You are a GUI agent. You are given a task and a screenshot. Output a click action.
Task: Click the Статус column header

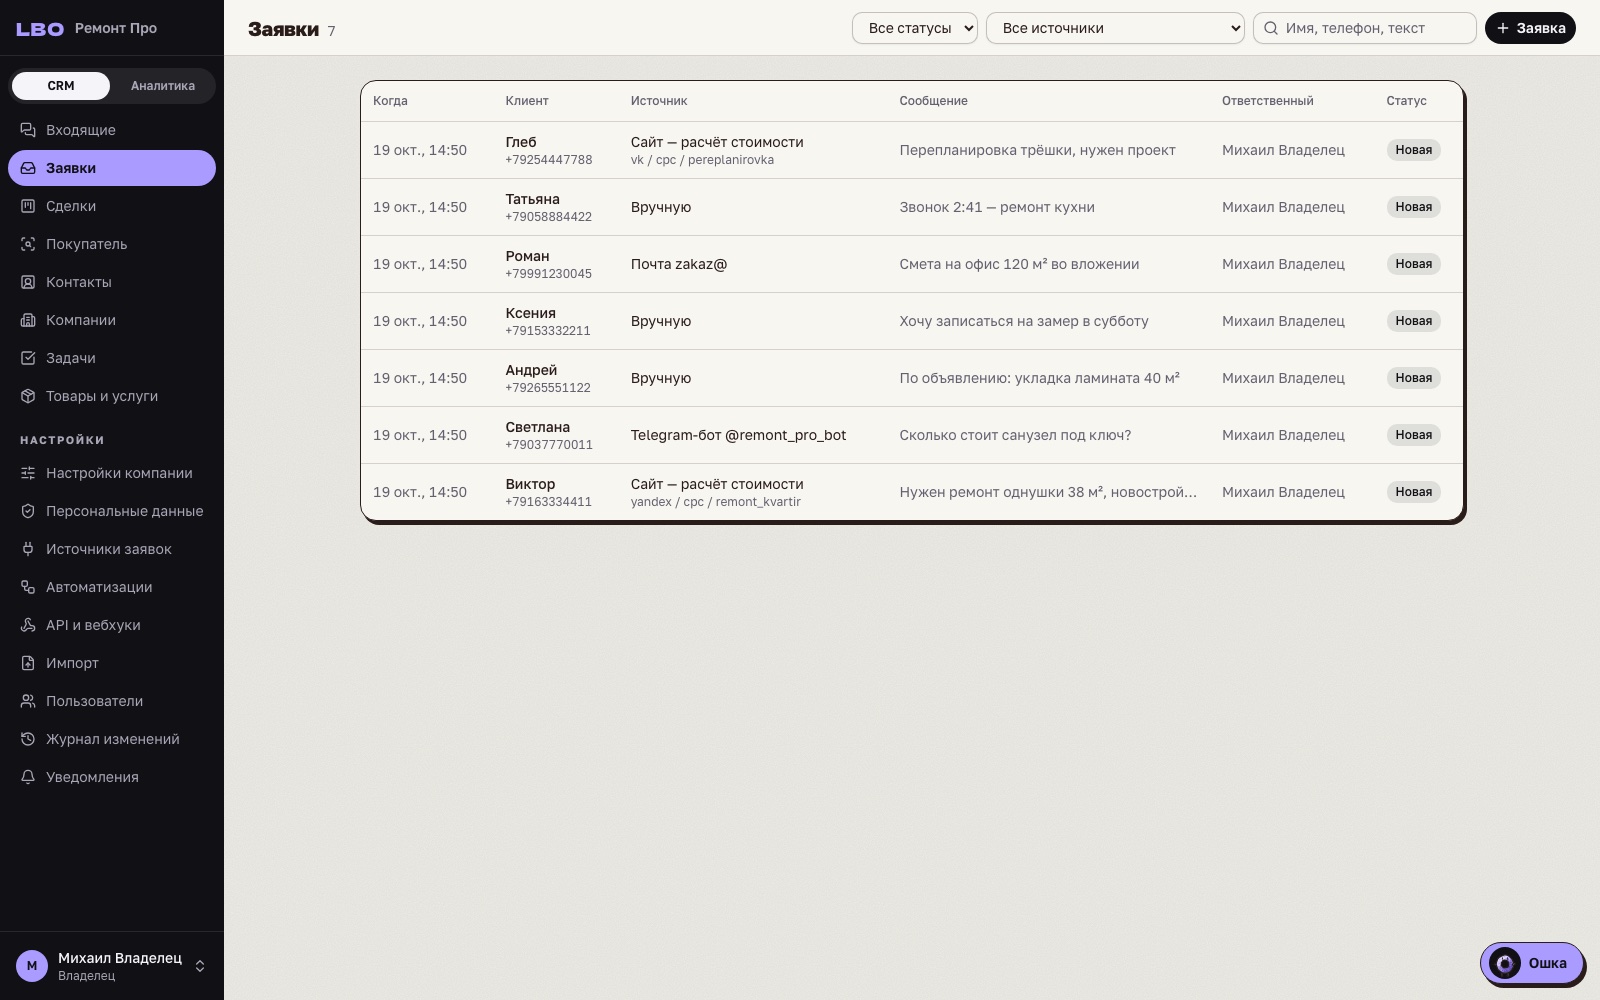click(x=1406, y=101)
